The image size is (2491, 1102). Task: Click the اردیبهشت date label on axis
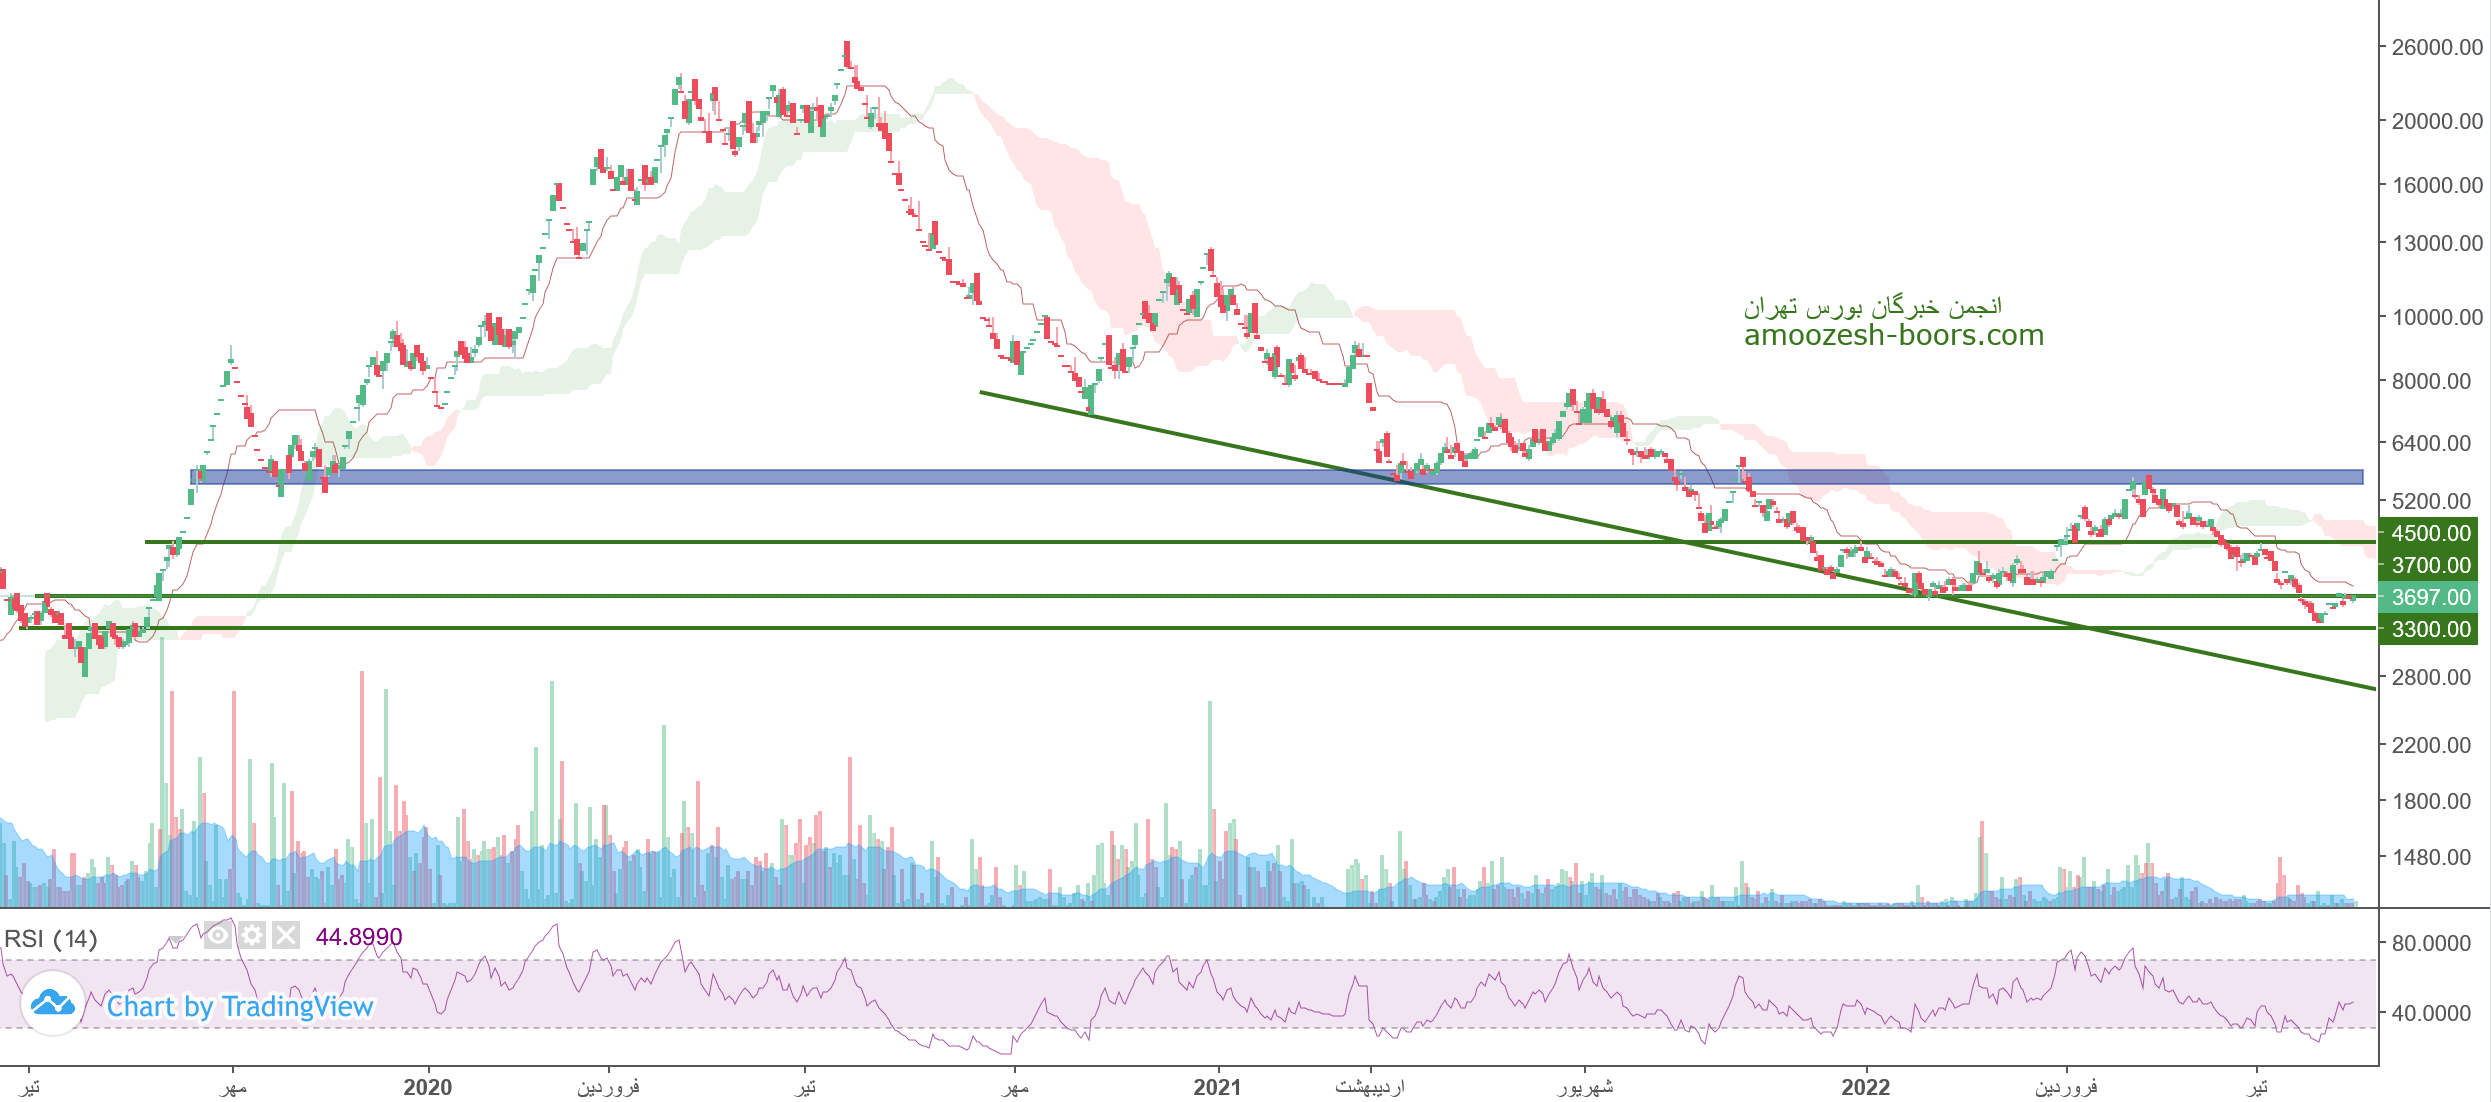coord(1370,1087)
